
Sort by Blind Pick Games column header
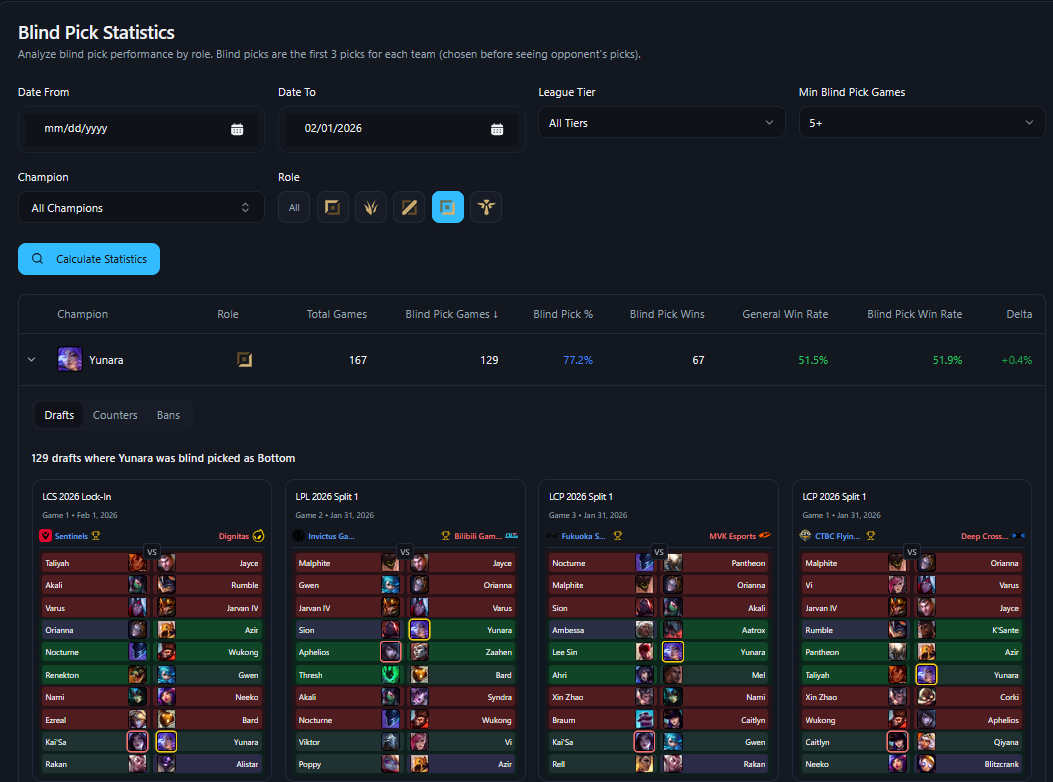[451, 314]
